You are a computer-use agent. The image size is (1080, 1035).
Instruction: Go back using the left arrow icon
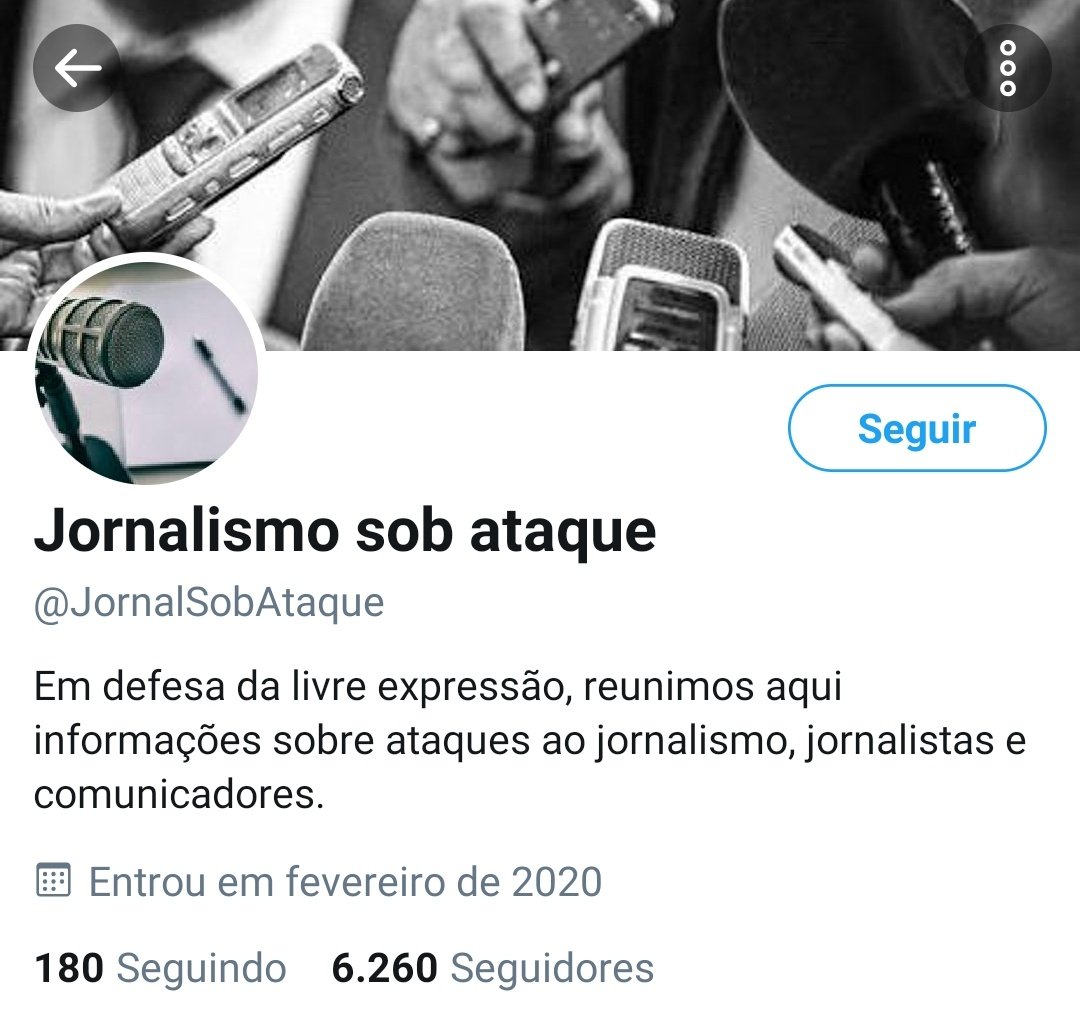click(77, 68)
